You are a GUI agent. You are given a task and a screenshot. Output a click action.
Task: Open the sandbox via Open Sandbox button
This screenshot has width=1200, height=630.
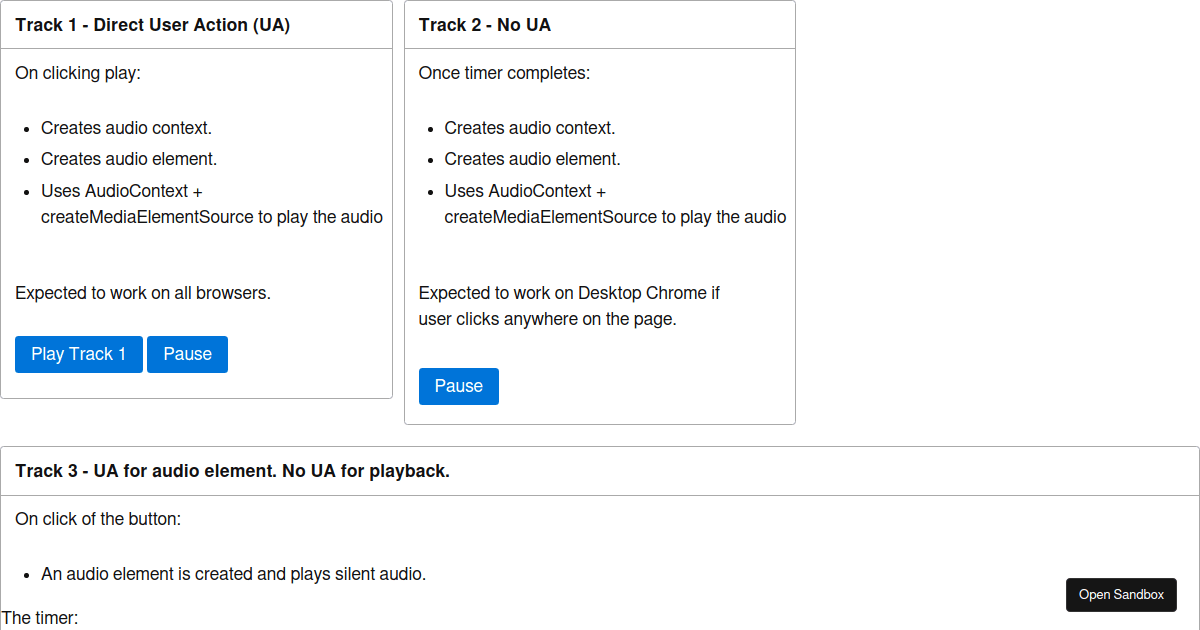(x=1121, y=595)
